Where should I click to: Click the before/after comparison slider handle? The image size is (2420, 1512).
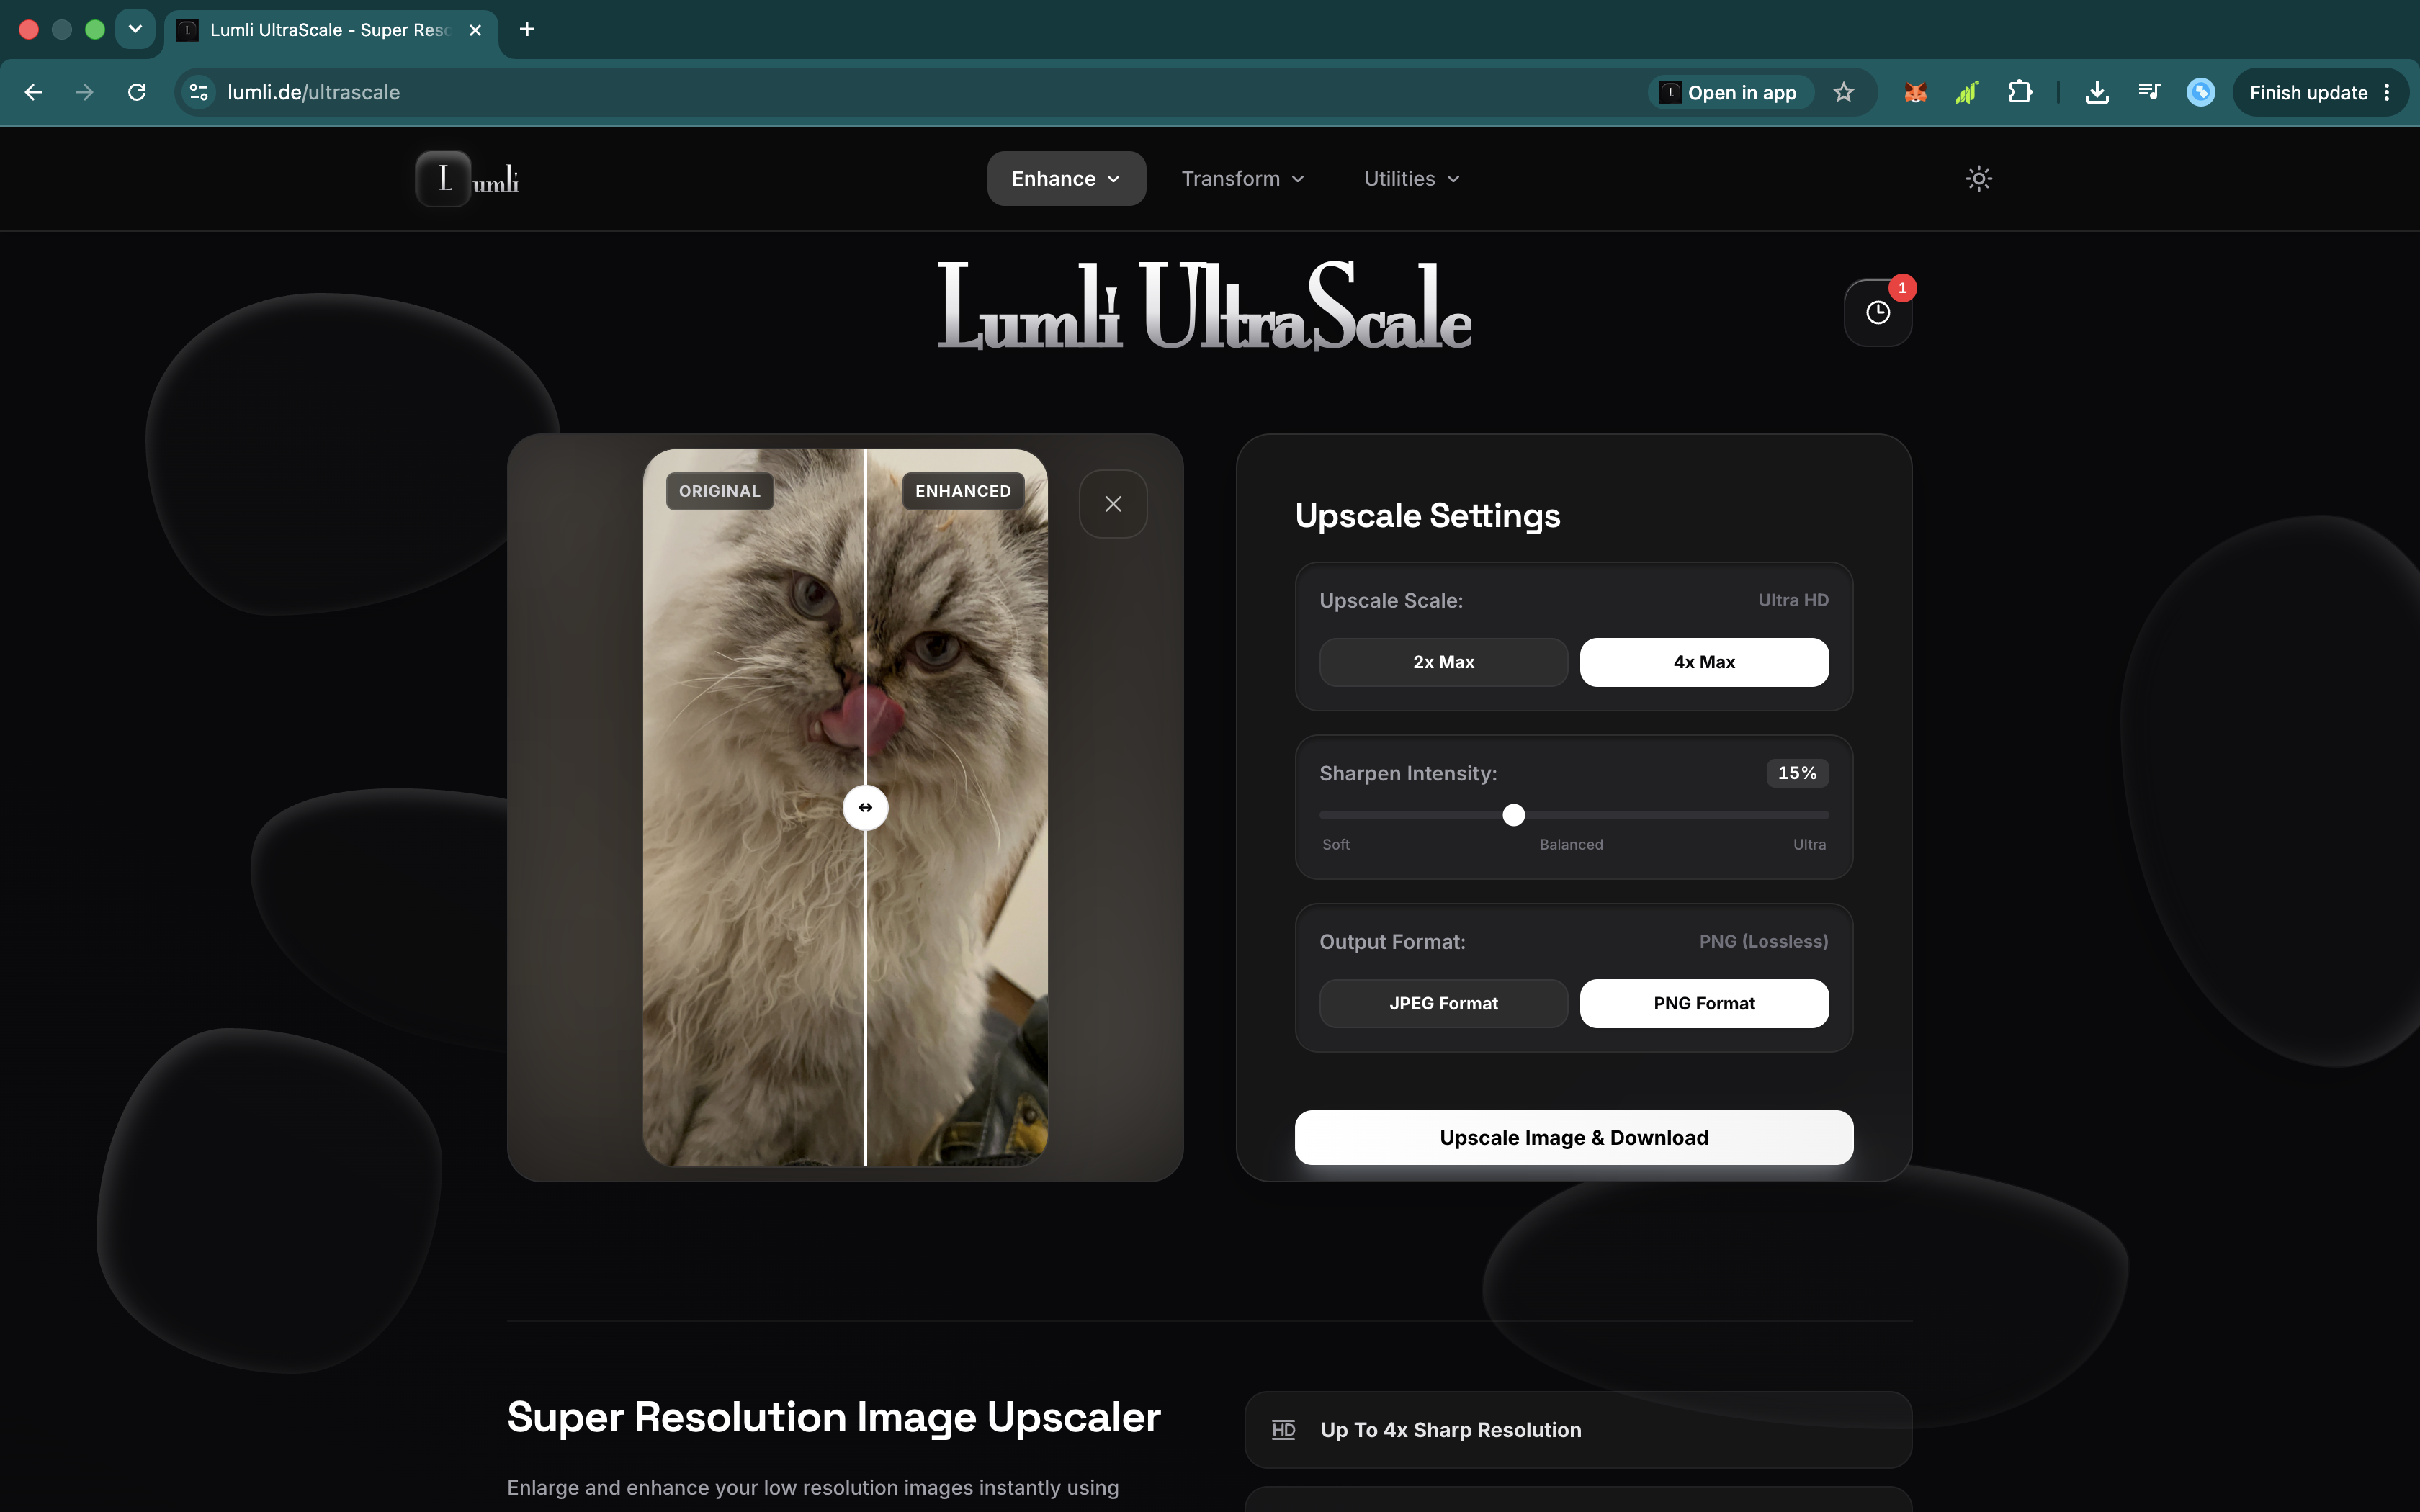point(865,807)
